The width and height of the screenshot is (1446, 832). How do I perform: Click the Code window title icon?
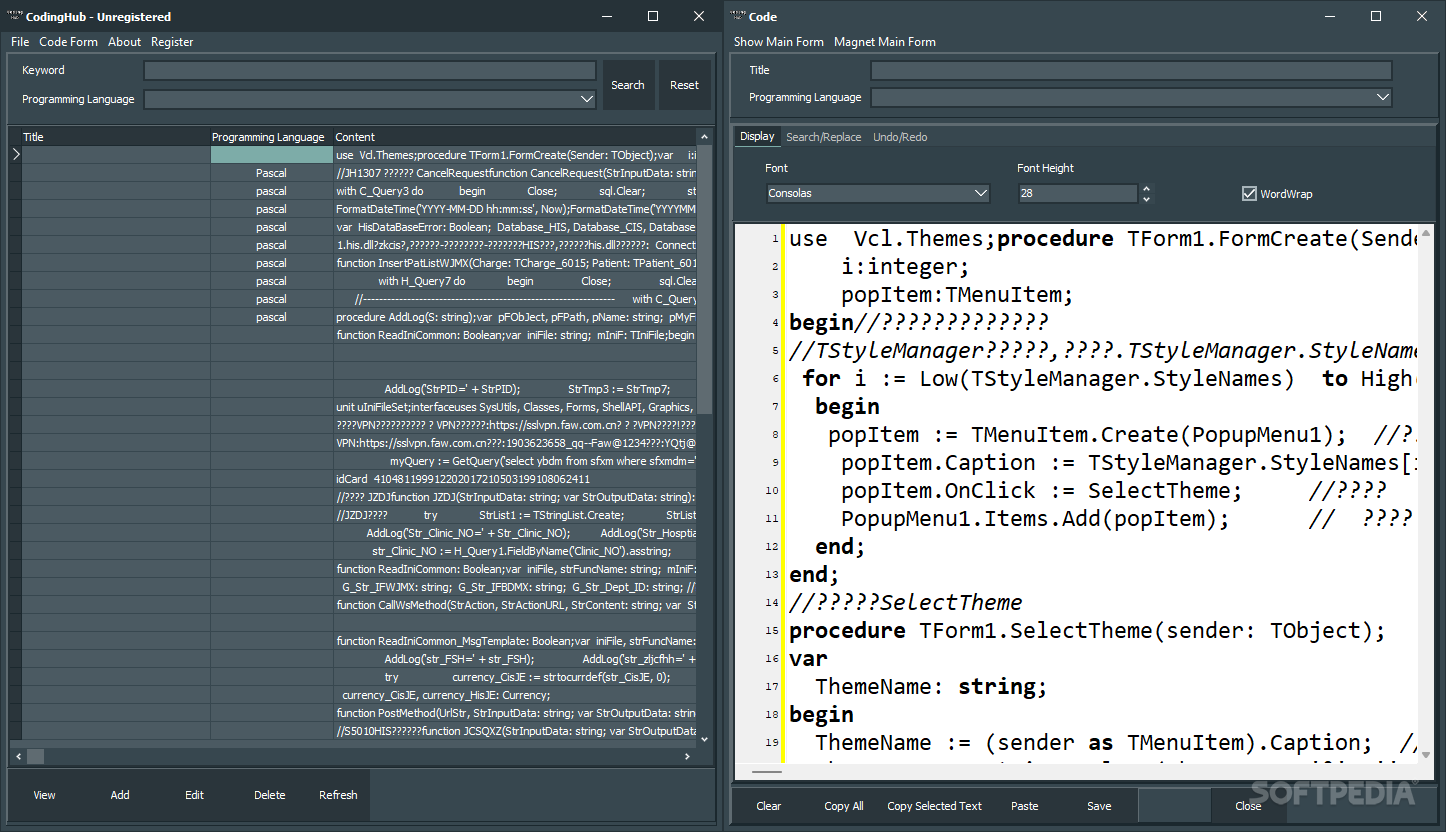tap(739, 16)
